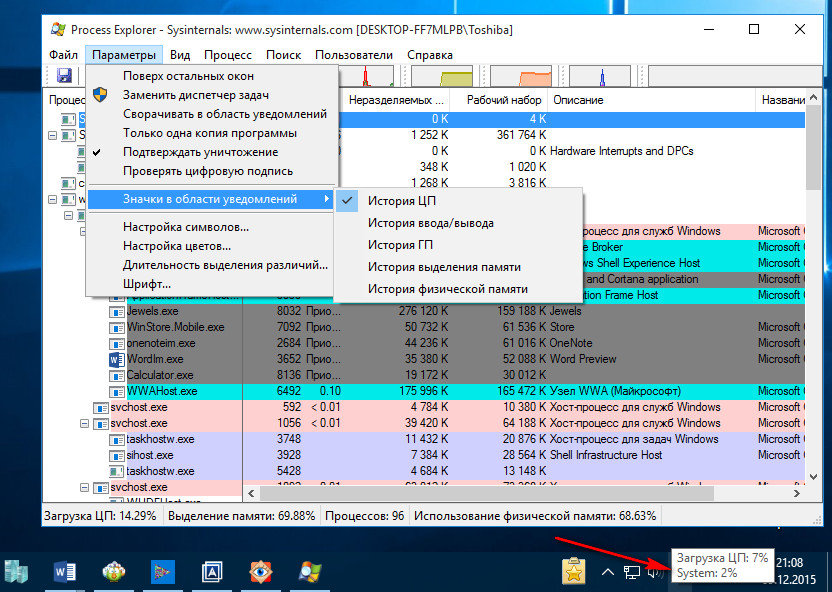Choose Длительность выделения различий... entry
The width and height of the screenshot is (832, 592).
(212, 265)
